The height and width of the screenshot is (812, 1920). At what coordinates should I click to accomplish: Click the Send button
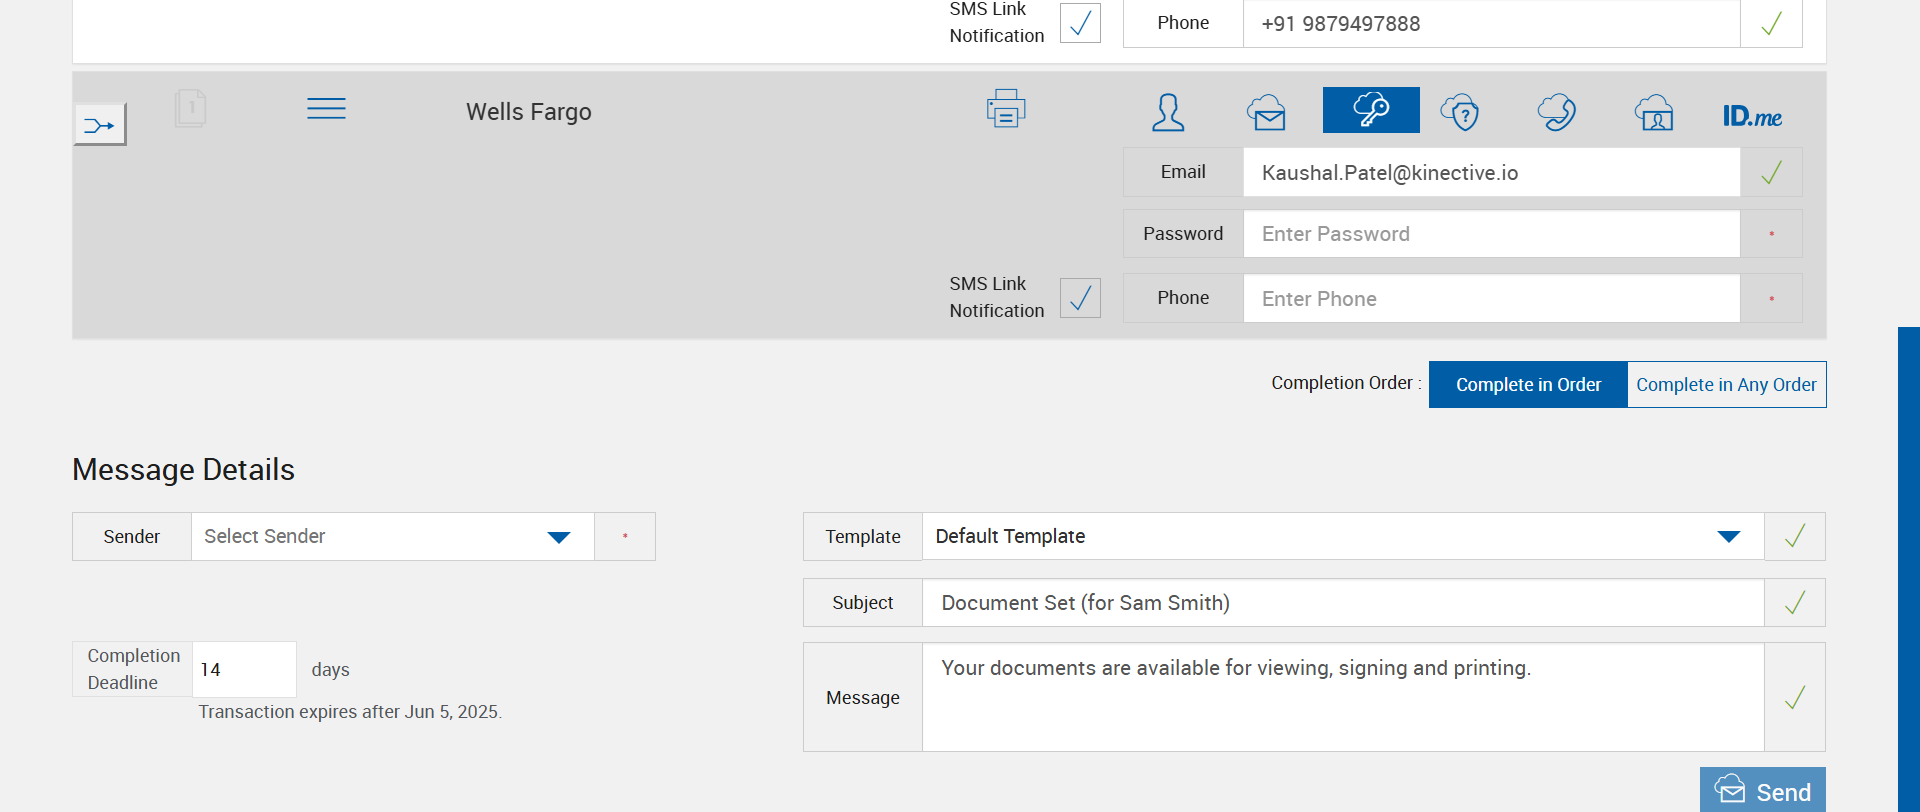1763,791
